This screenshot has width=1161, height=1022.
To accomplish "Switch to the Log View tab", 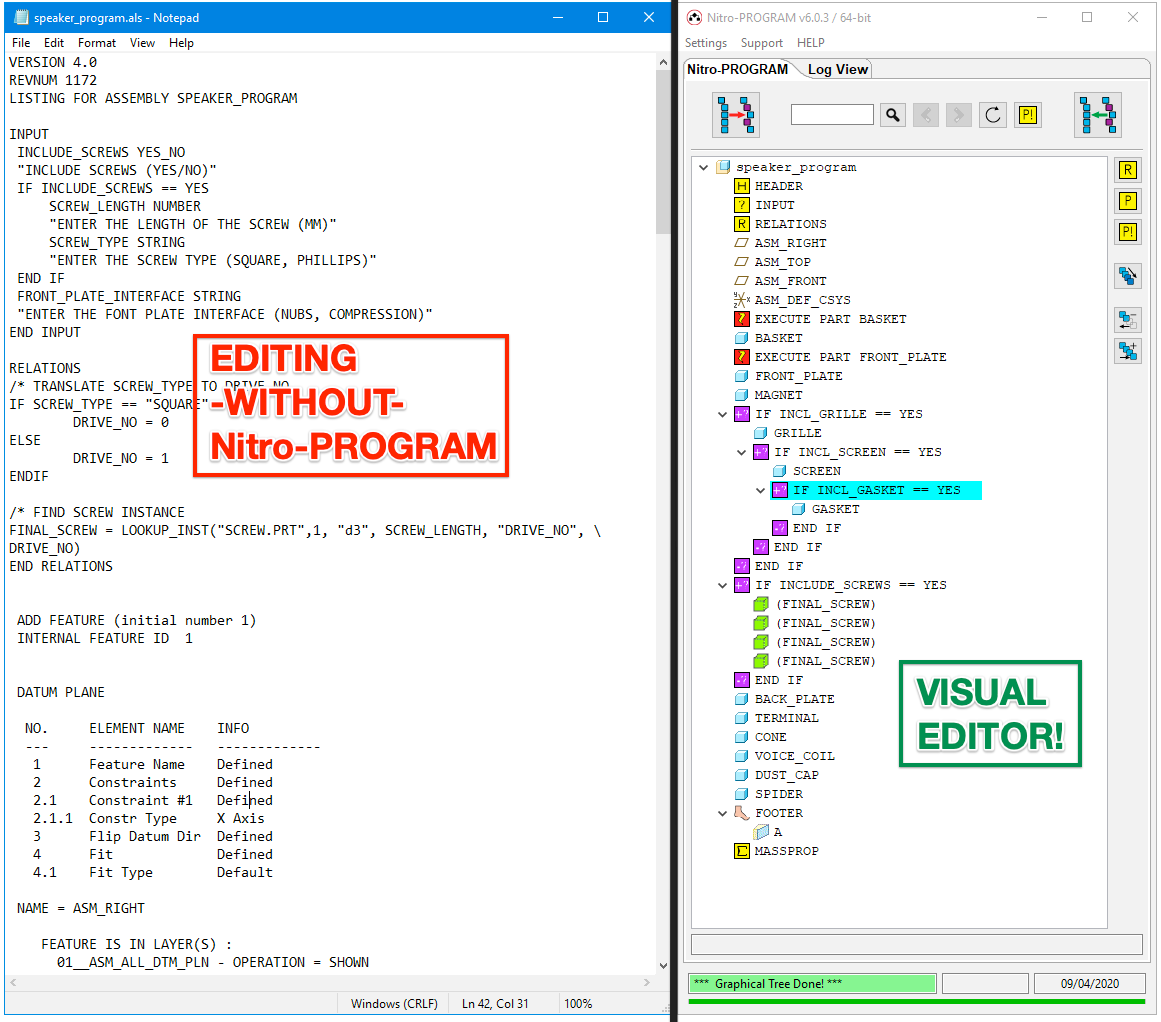I will coord(838,69).
